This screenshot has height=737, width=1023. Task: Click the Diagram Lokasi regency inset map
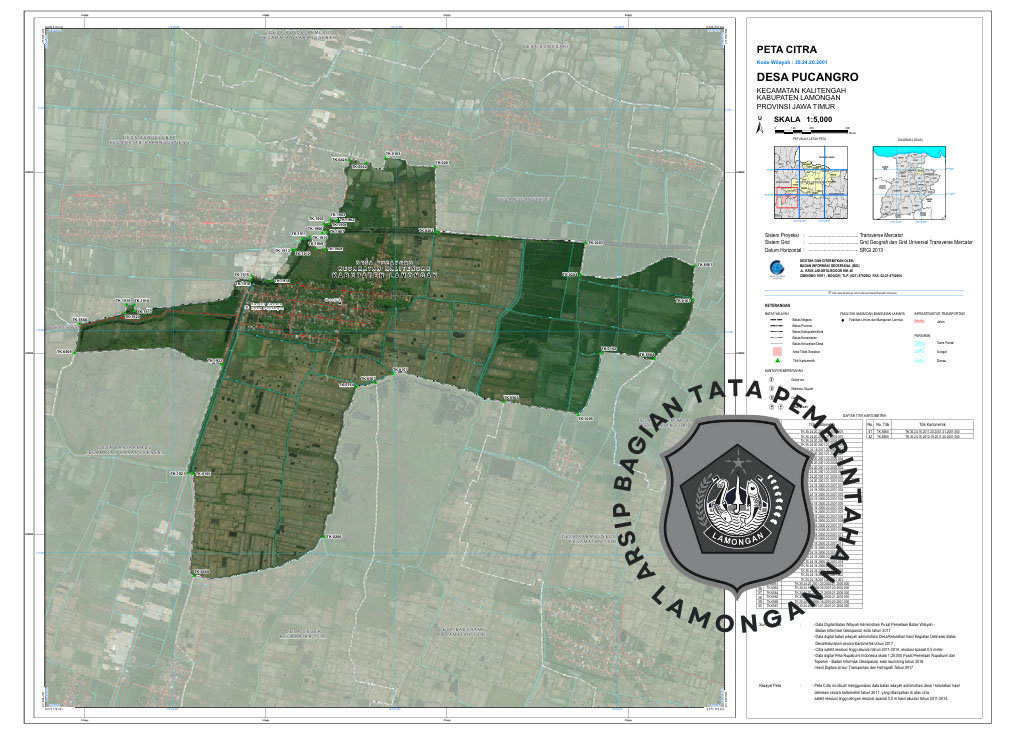(x=910, y=182)
